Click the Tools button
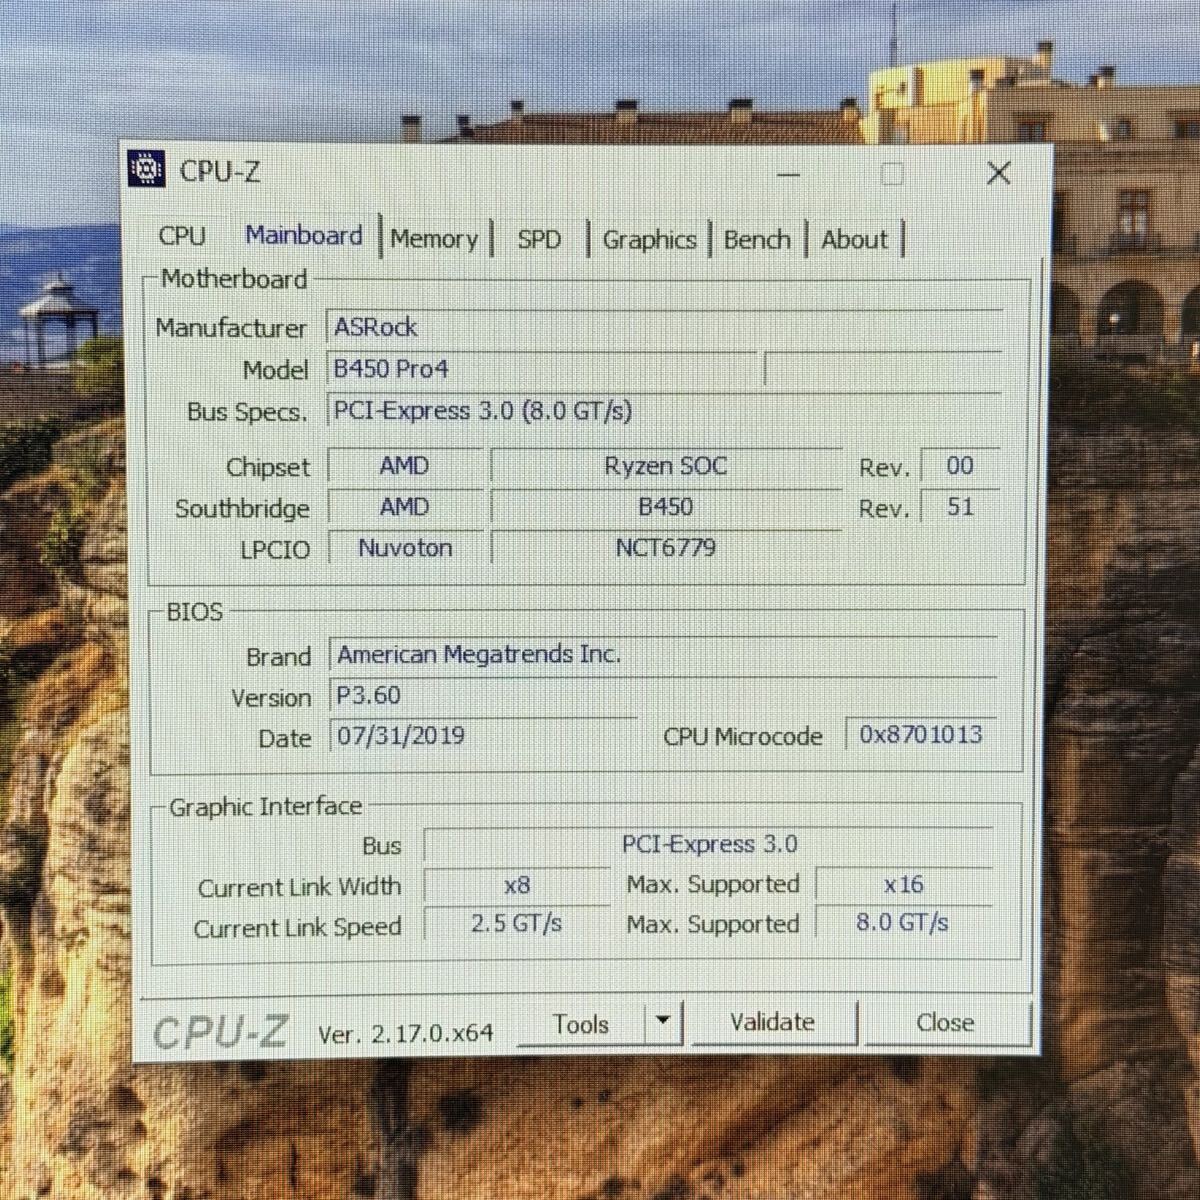This screenshot has height=1200, width=1200. point(581,1024)
